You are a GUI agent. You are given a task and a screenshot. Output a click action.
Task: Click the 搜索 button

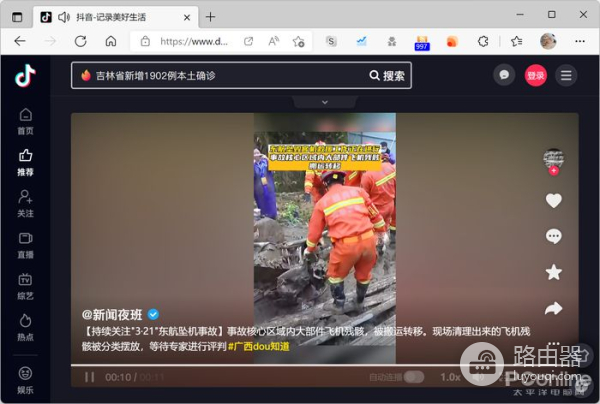[387, 75]
